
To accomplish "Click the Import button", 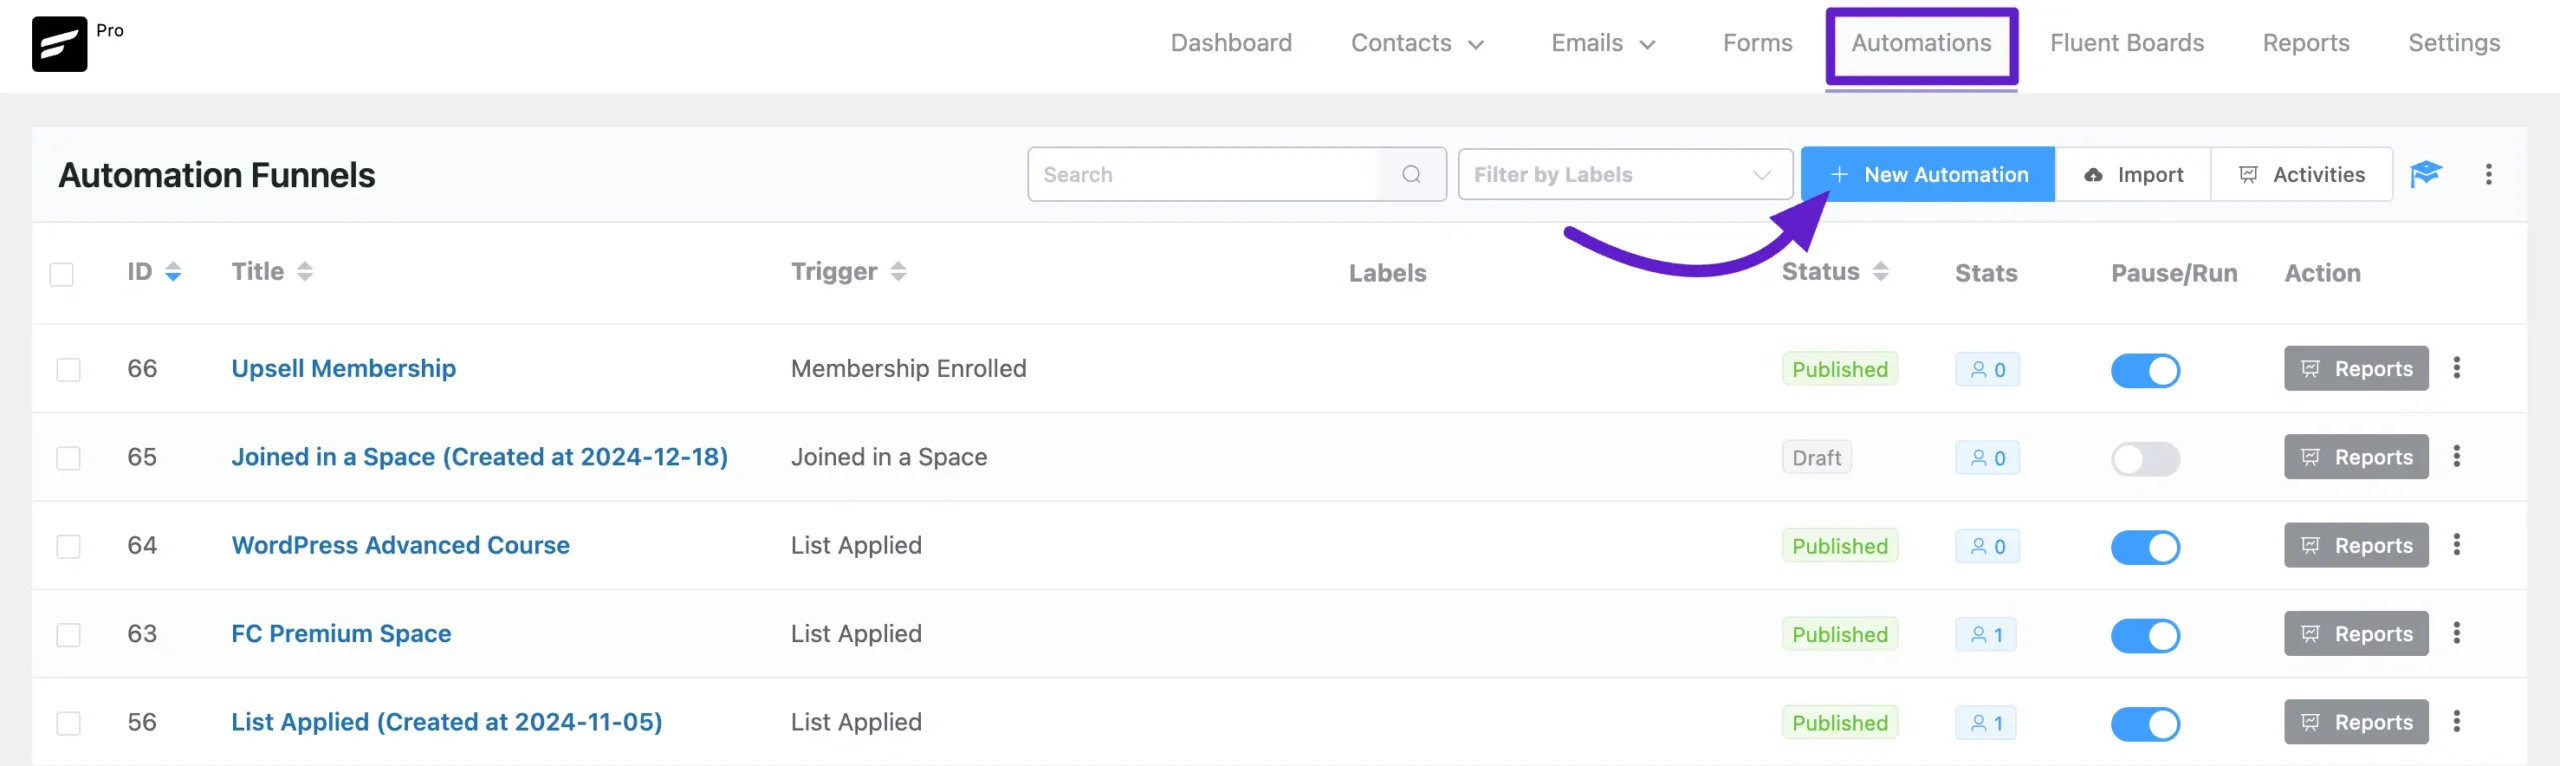I will [x=2133, y=175].
